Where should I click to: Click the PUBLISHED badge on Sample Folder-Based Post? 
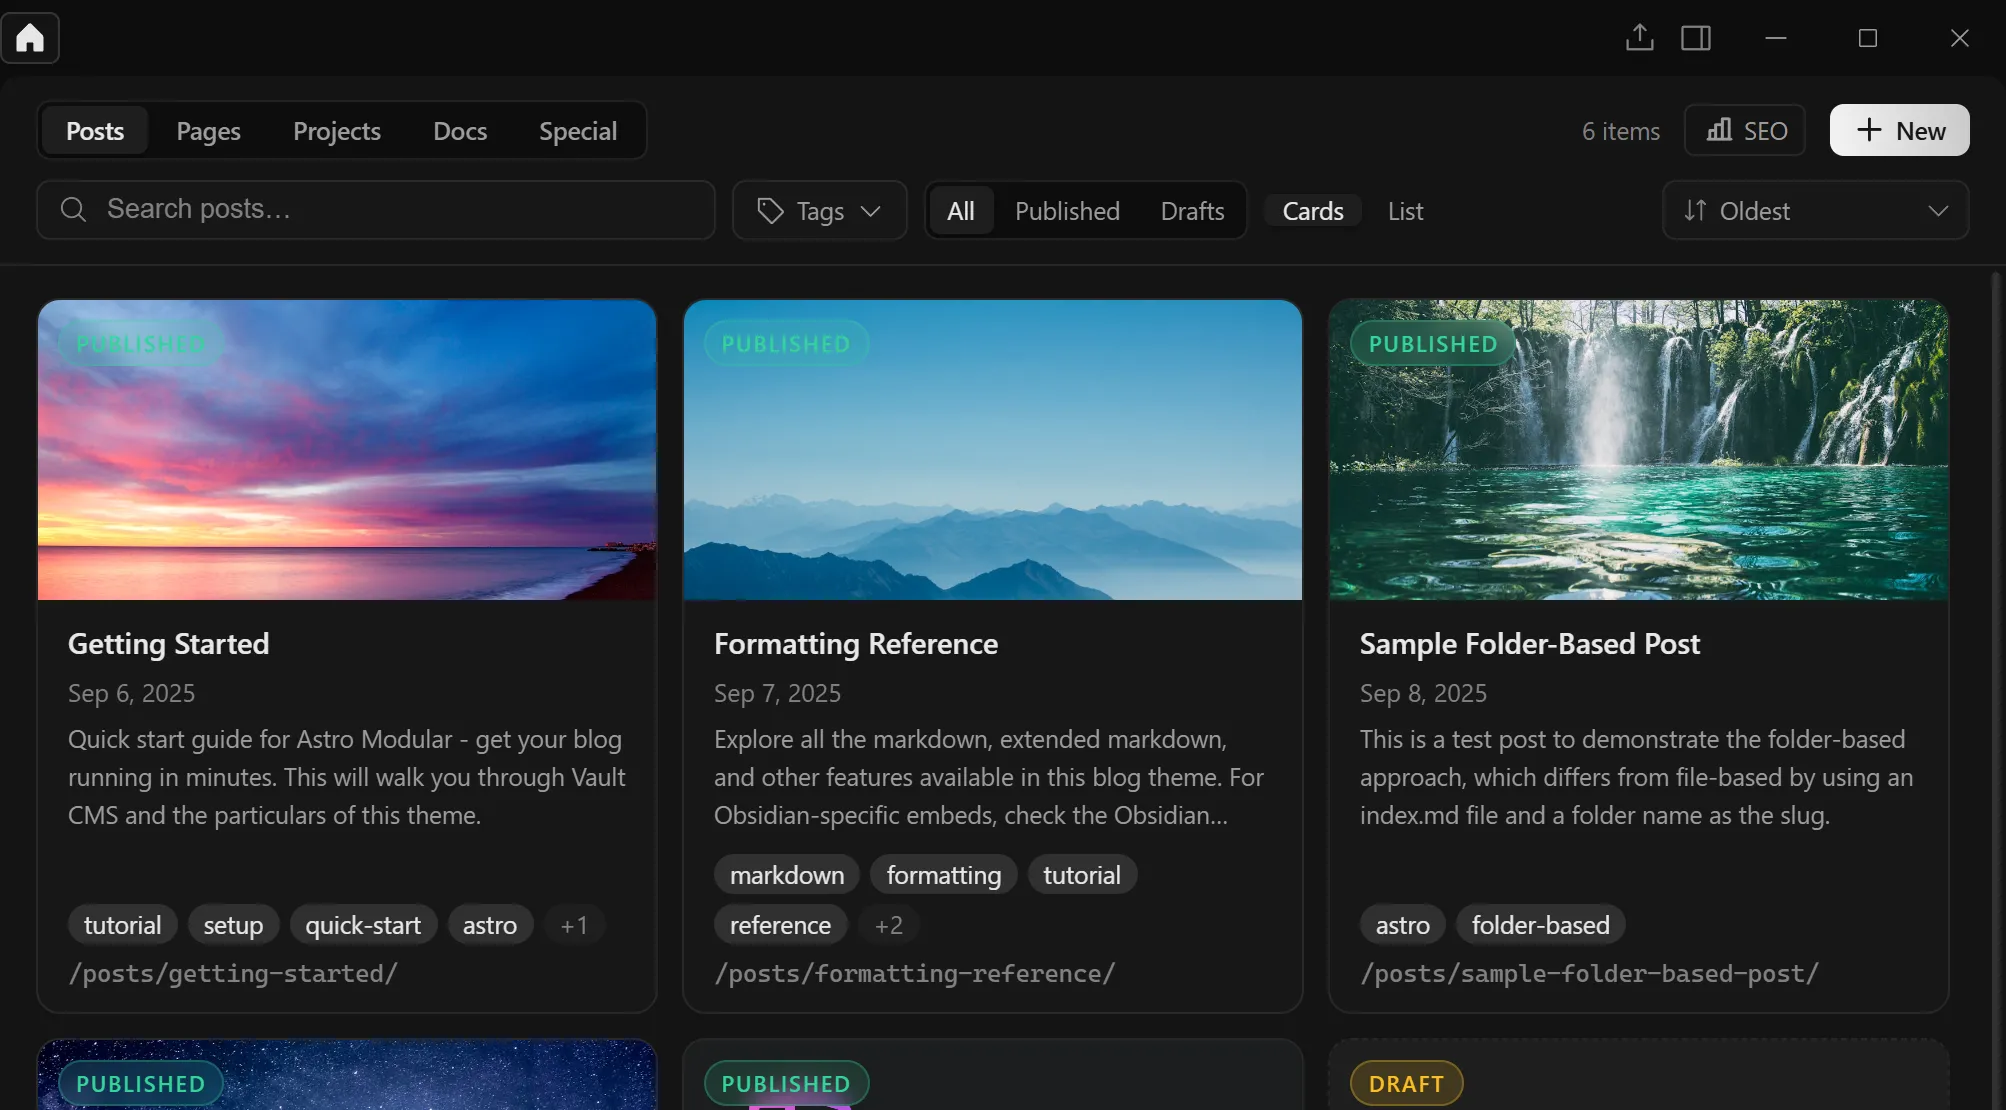point(1433,344)
